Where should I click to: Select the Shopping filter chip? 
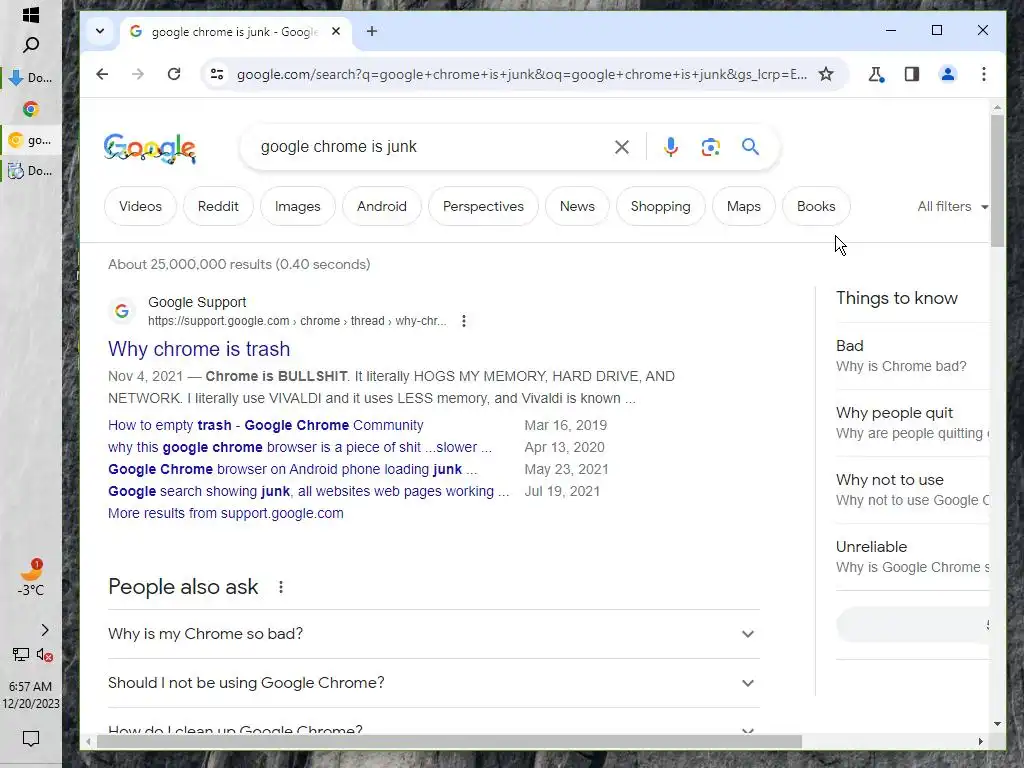tap(661, 206)
